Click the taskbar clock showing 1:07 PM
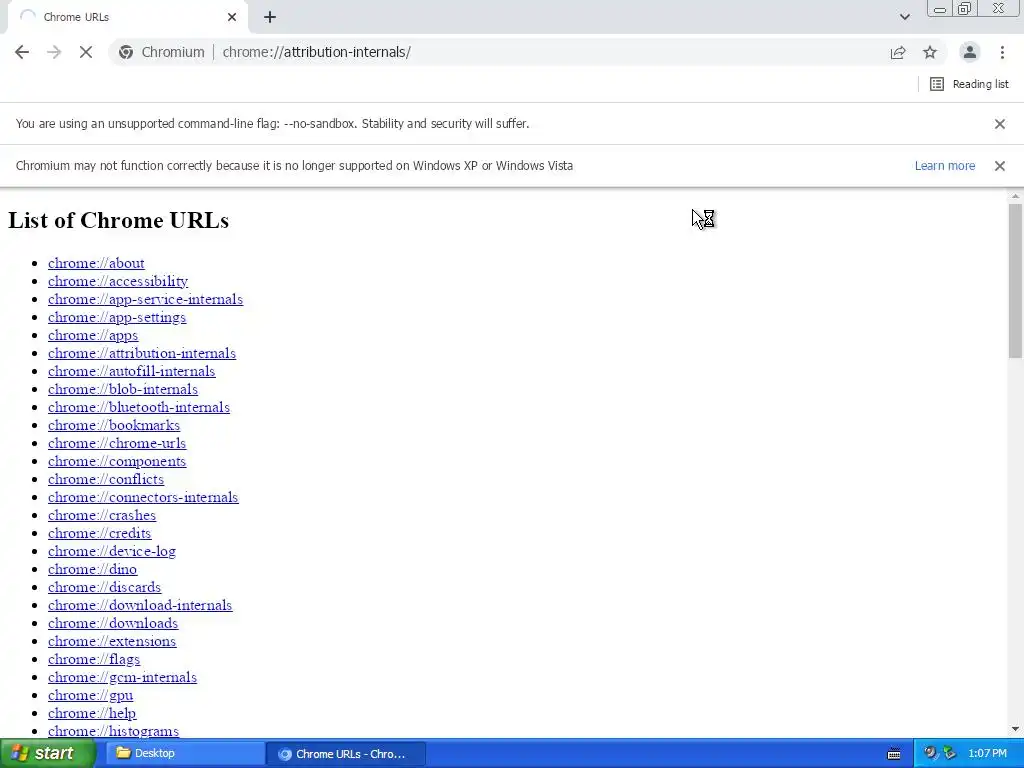The width and height of the screenshot is (1024, 768). (x=987, y=754)
